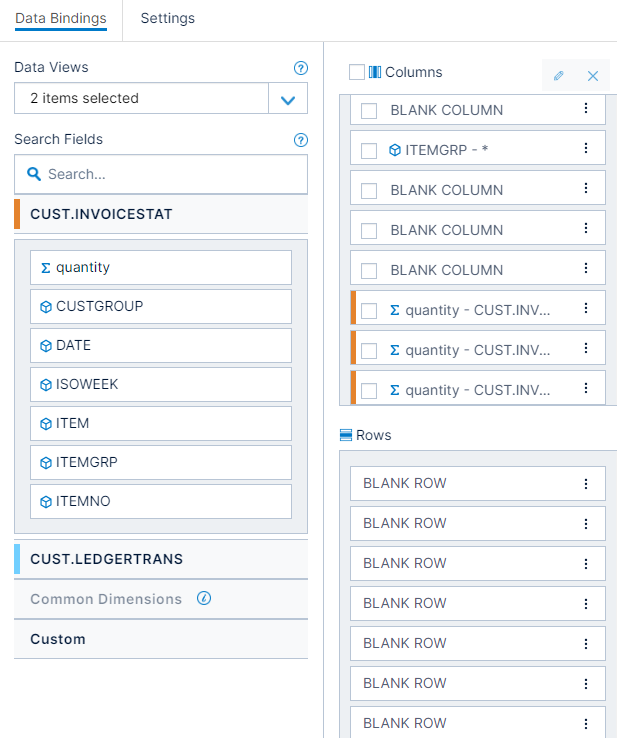Open three-dot menu of first quantity column

tap(586, 308)
